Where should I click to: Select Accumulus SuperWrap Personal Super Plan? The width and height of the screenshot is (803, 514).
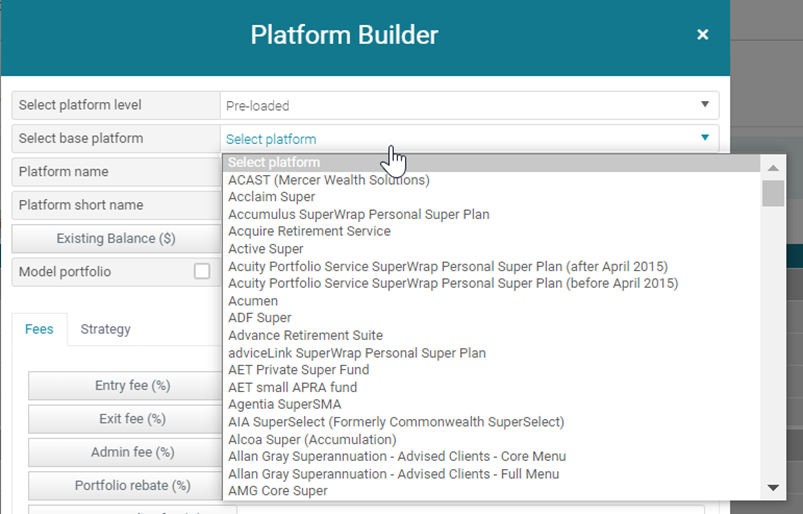[492, 214]
